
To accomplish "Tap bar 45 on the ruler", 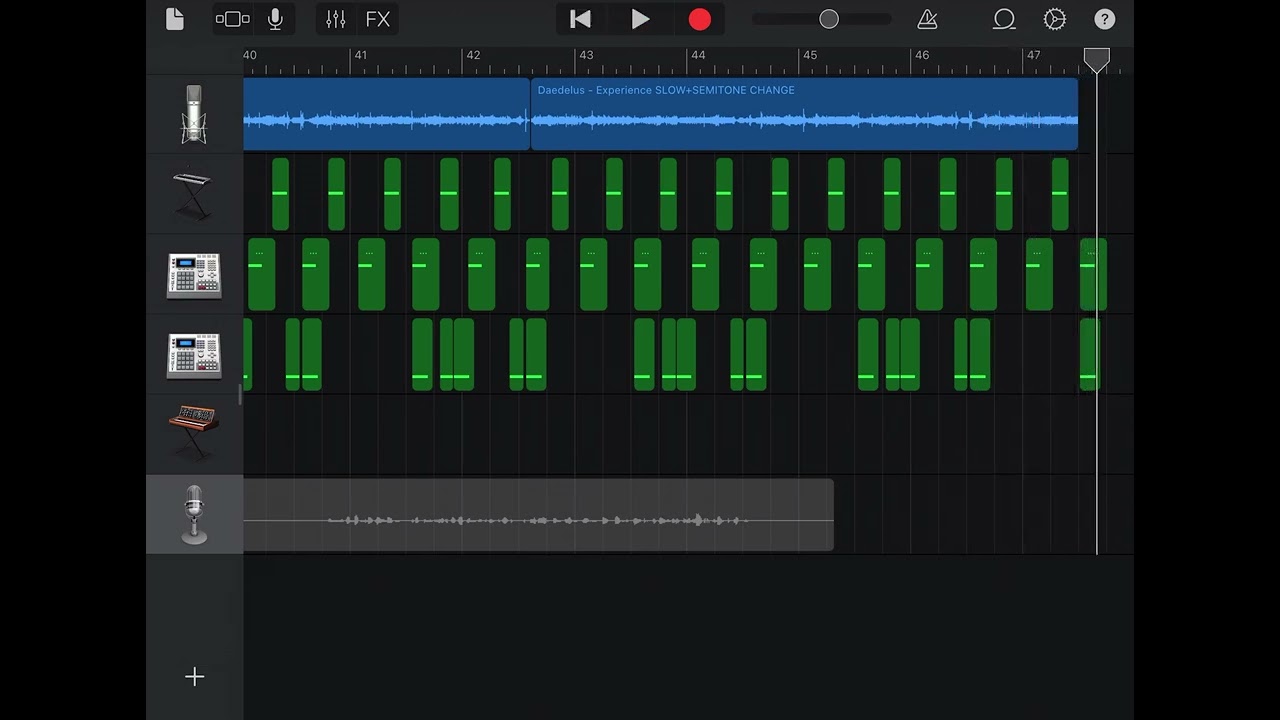I will tap(810, 55).
